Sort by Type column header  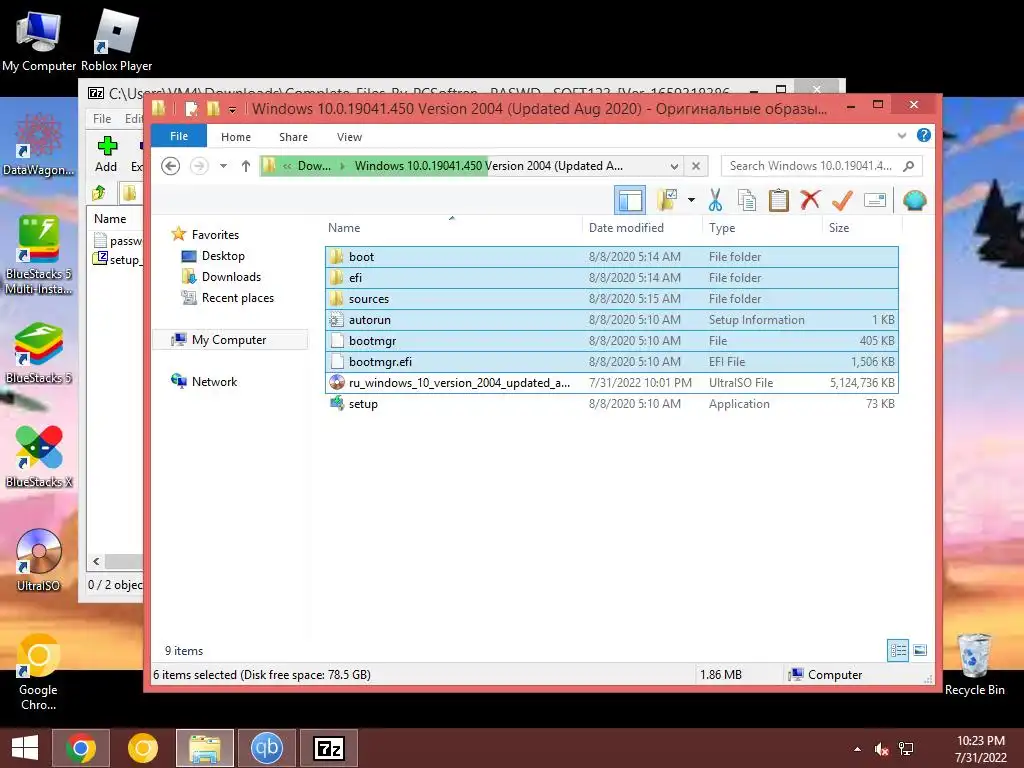point(763,227)
